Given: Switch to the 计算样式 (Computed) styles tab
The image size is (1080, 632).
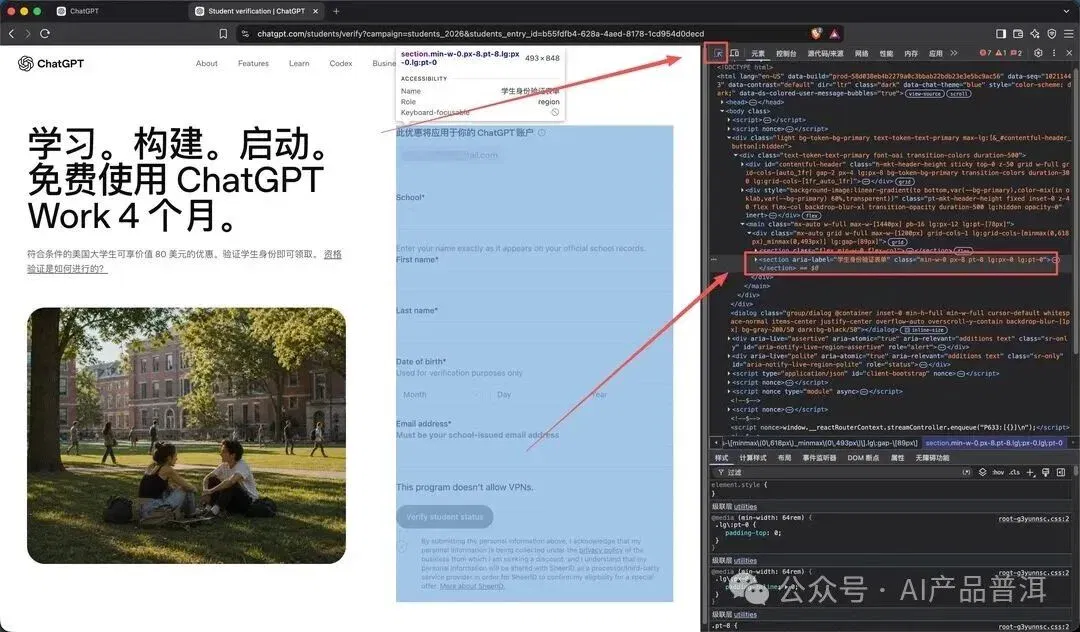Looking at the screenshot, I should (x=753, y=458).
